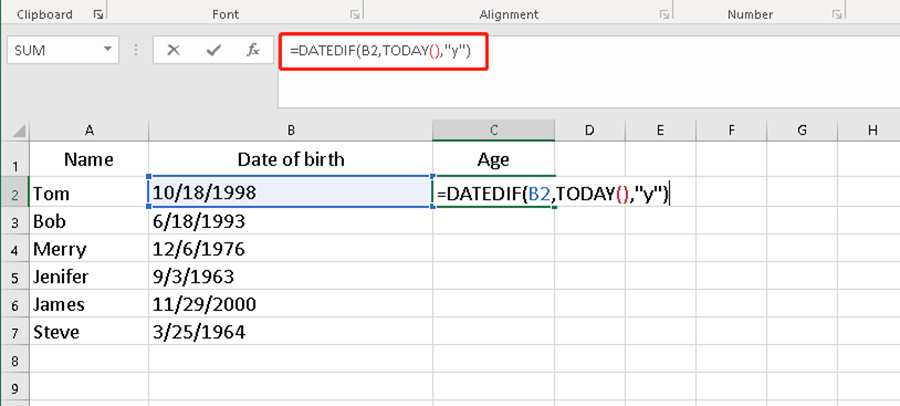Open Insert Function fx dialog
The width and height of the screenshot is (900, 406).
click(253, 50)
